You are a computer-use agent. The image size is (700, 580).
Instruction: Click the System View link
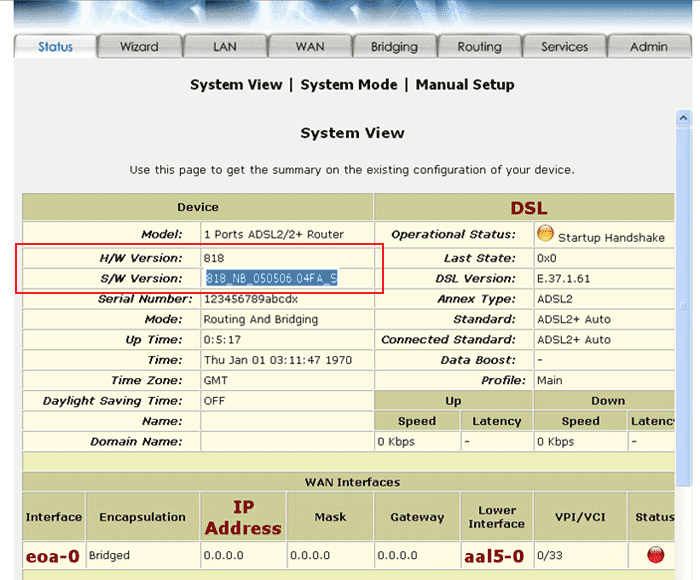click(x=236, y=85)
